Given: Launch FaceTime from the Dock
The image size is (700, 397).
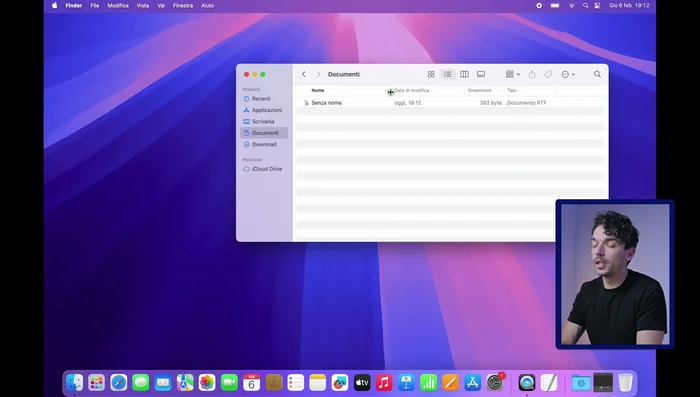Looking at the screenshot, I should click(229, 383).
